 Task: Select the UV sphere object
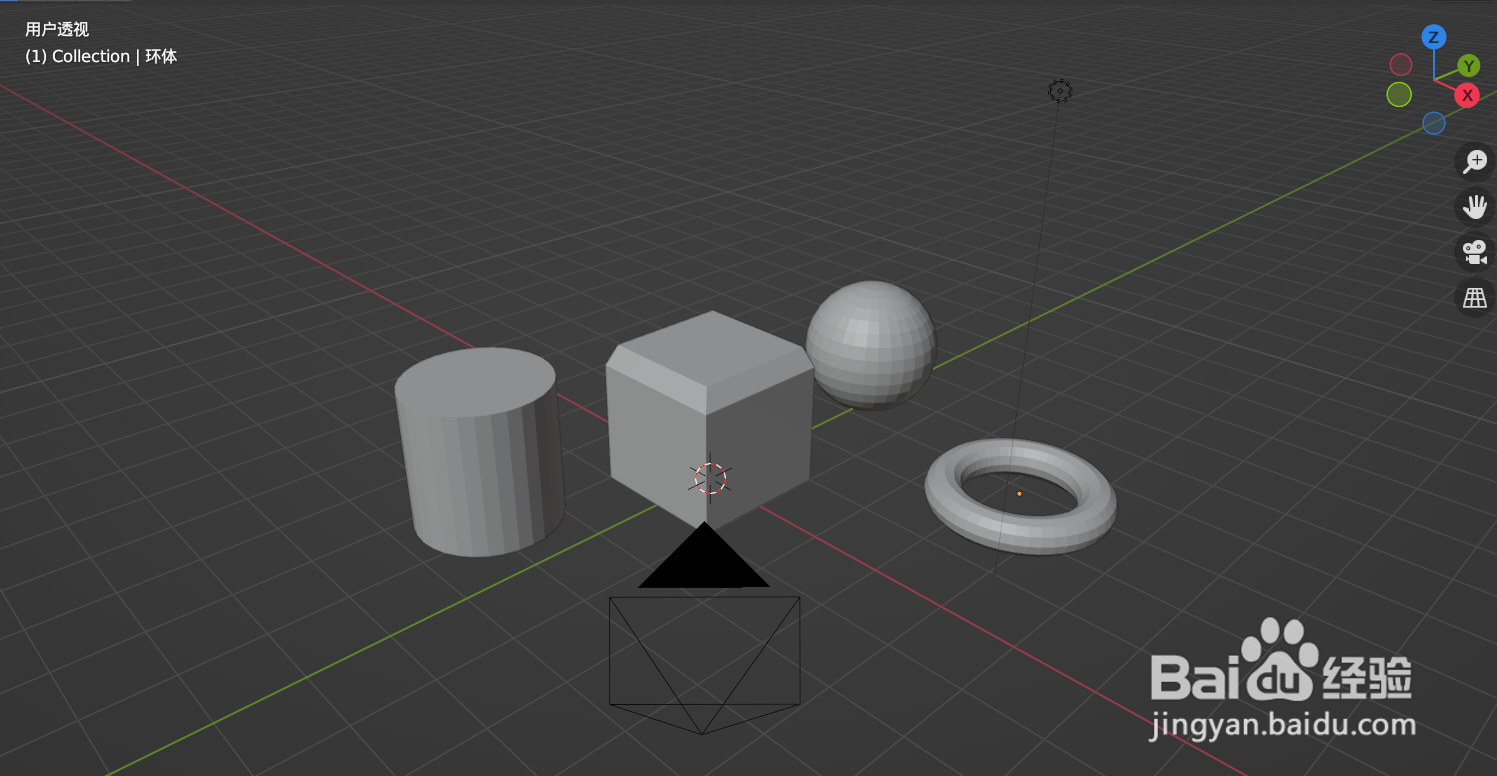(871, 345)
